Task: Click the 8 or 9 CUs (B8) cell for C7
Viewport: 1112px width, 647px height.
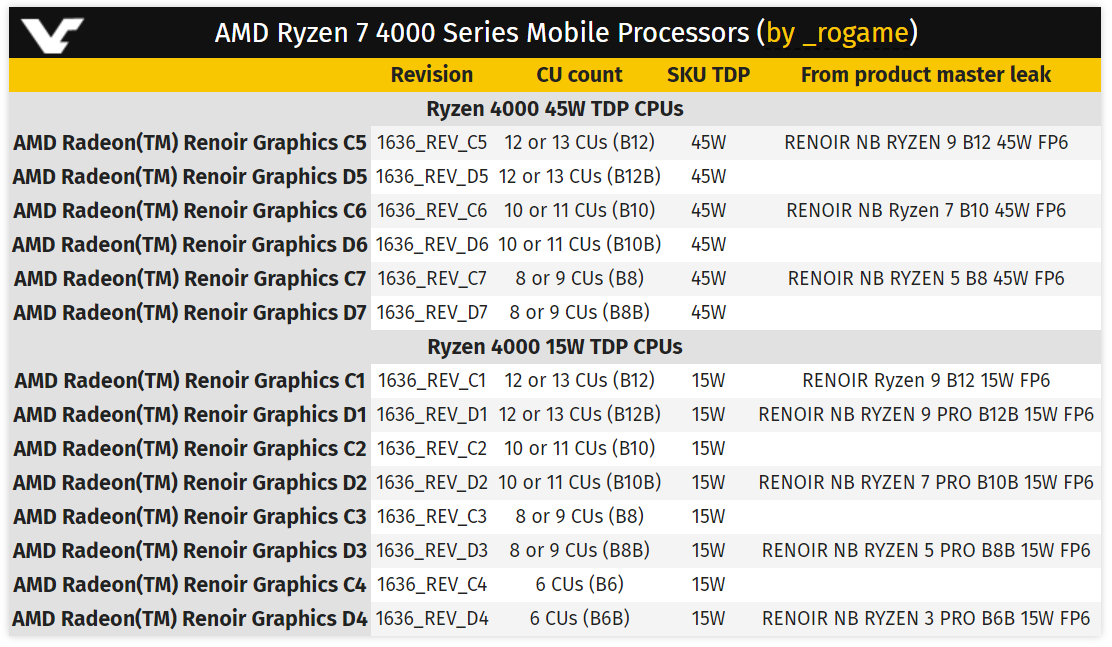Action: [x=579, y=279]
